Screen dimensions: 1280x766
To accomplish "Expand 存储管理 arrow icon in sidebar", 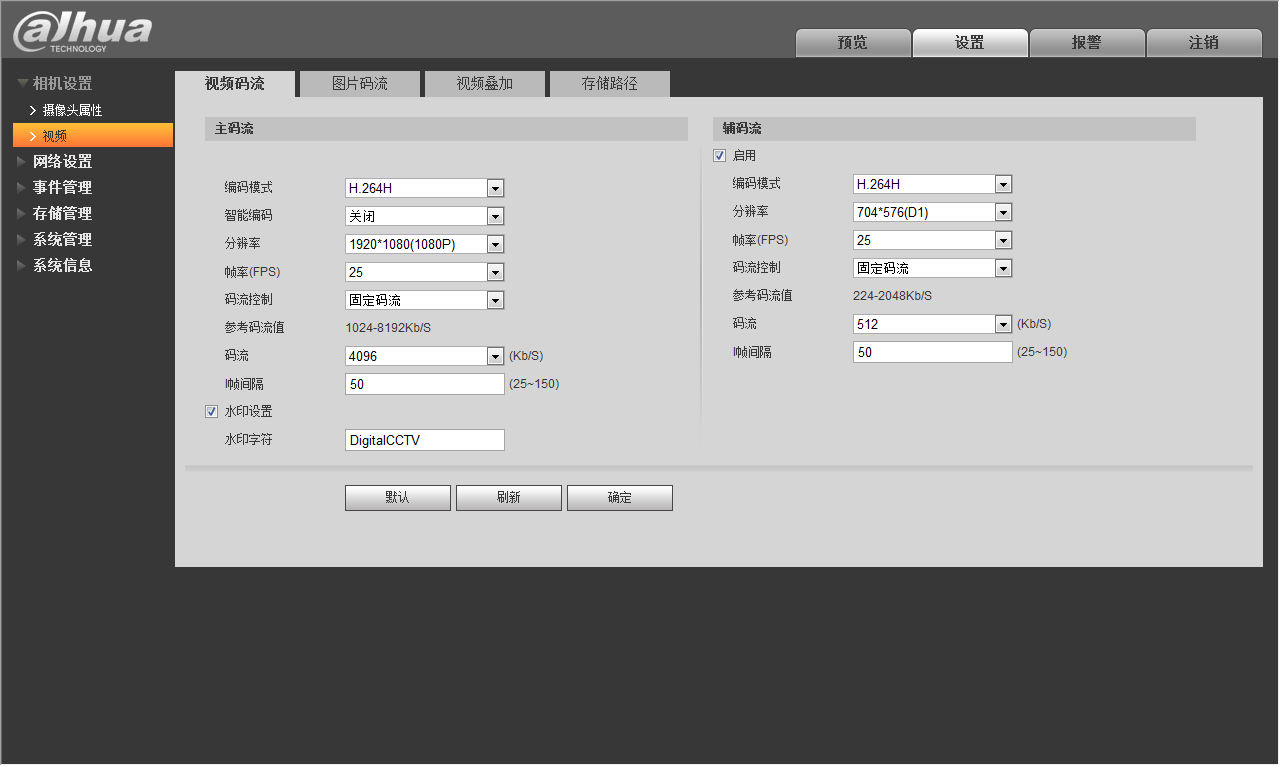I will [x=22, y=213].
